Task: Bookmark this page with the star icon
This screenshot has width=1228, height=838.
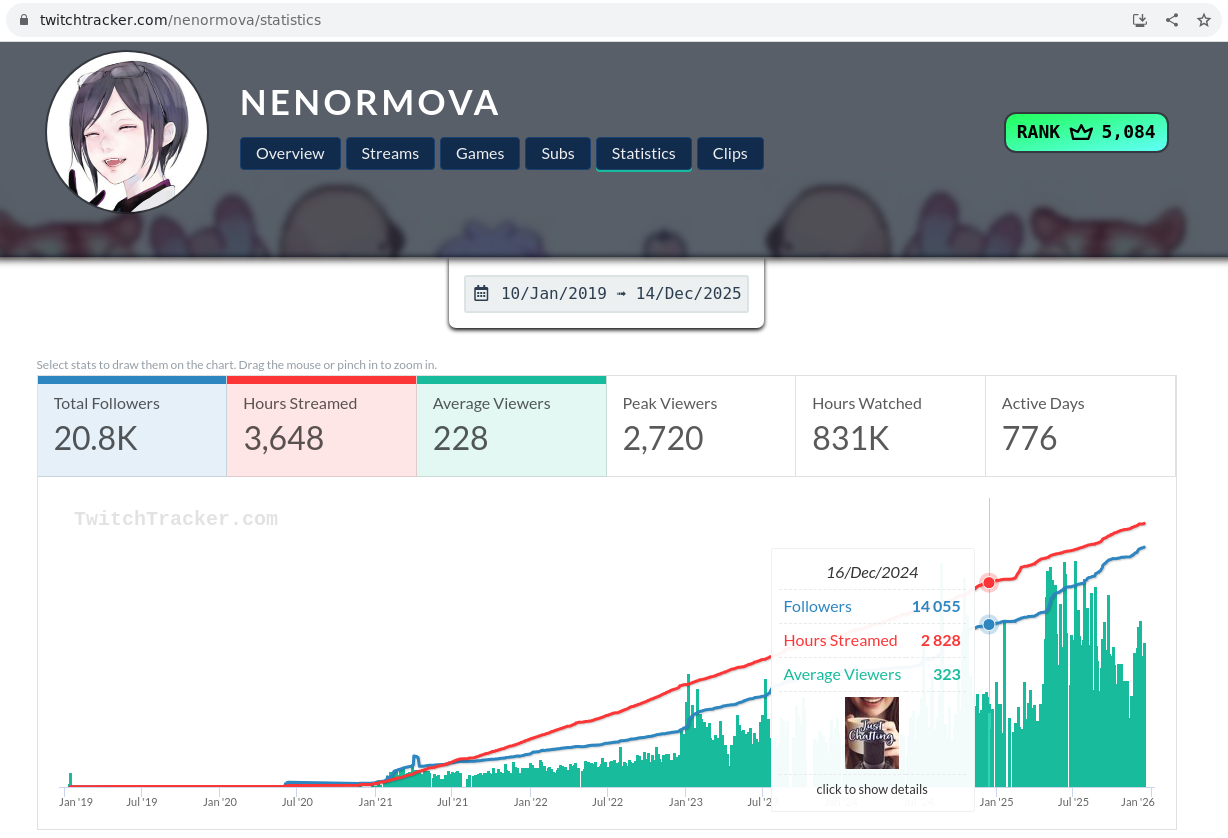Action: [1204, 20]
